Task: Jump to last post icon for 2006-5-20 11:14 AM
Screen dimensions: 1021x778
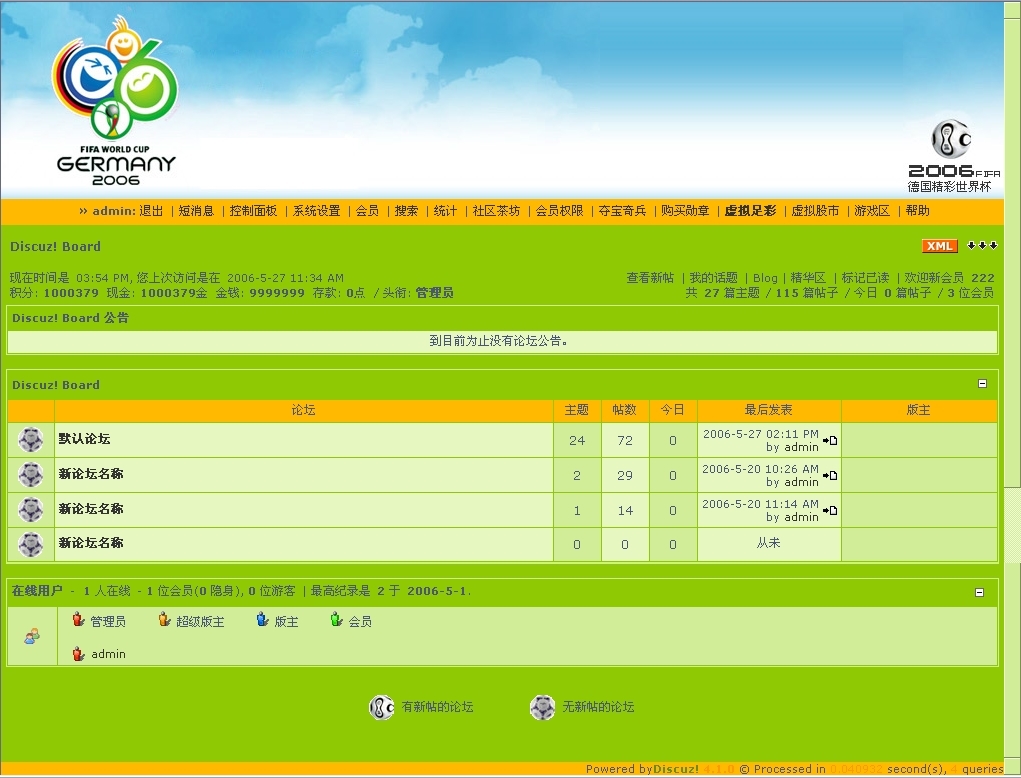Action: pos(830,511)
